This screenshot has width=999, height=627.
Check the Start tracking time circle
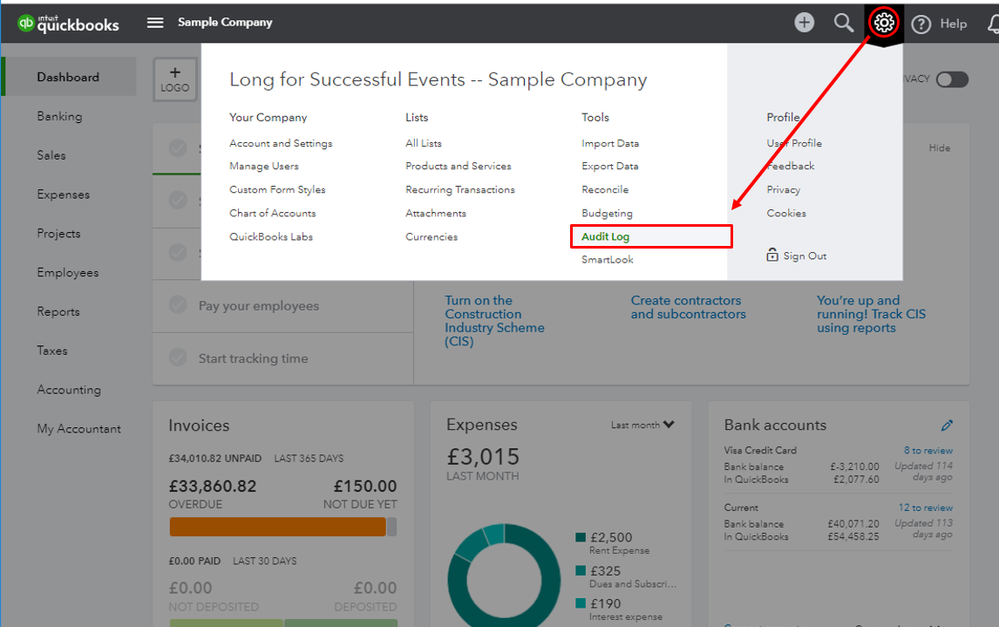coord(178,358)
